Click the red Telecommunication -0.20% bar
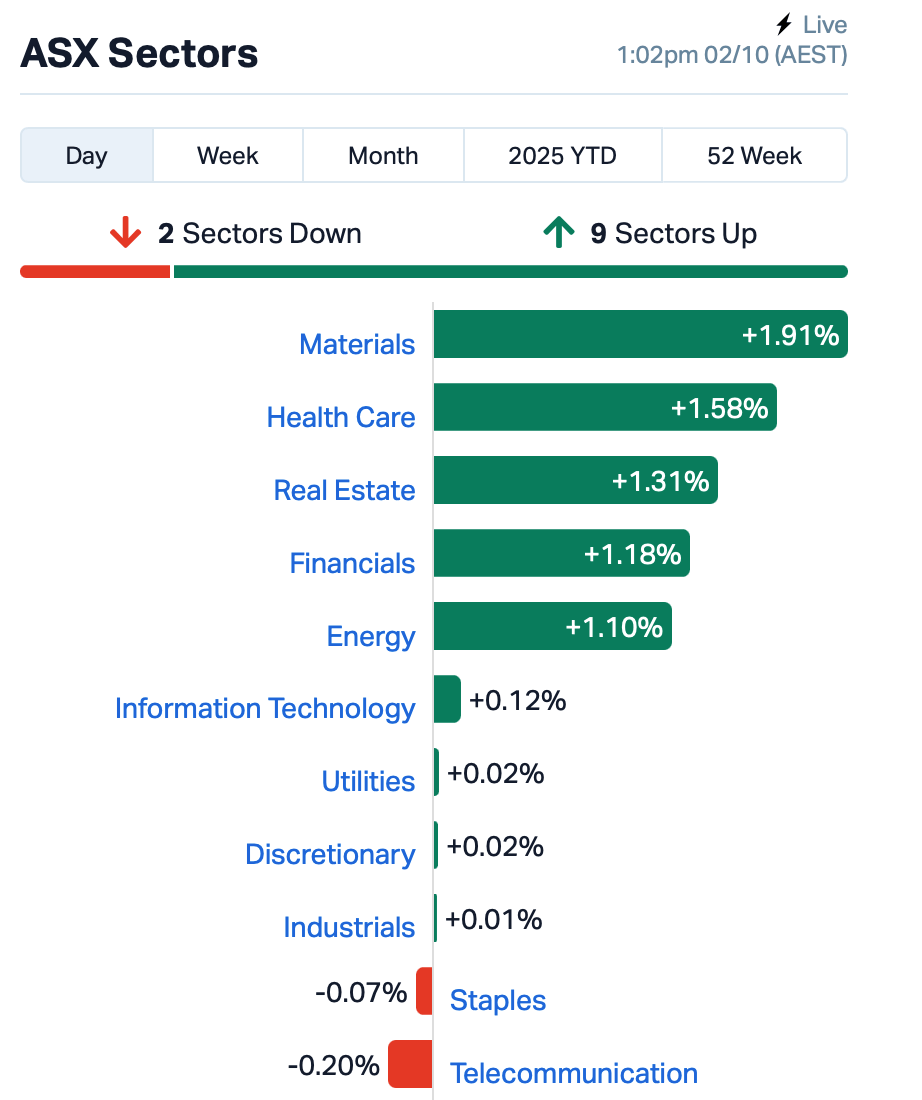Screen dimensions: 922x1100 pyautogui.click(x=410, y=1064)
